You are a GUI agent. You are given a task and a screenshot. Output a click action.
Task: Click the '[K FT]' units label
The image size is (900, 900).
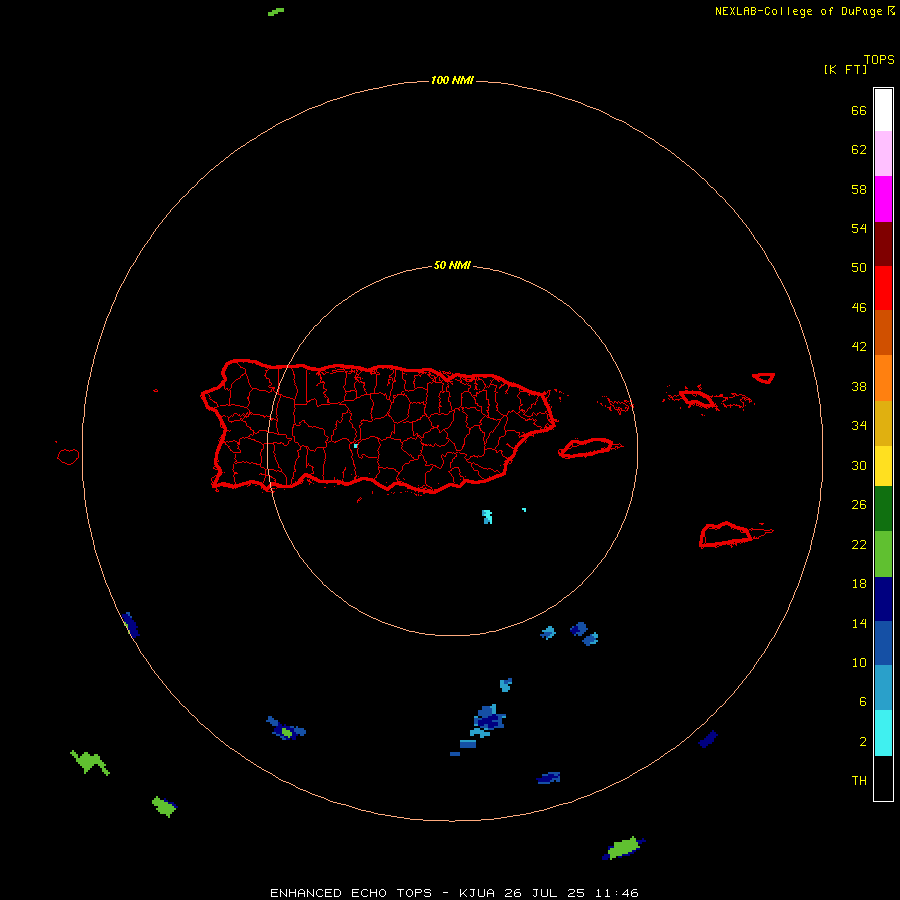(845, 69)
